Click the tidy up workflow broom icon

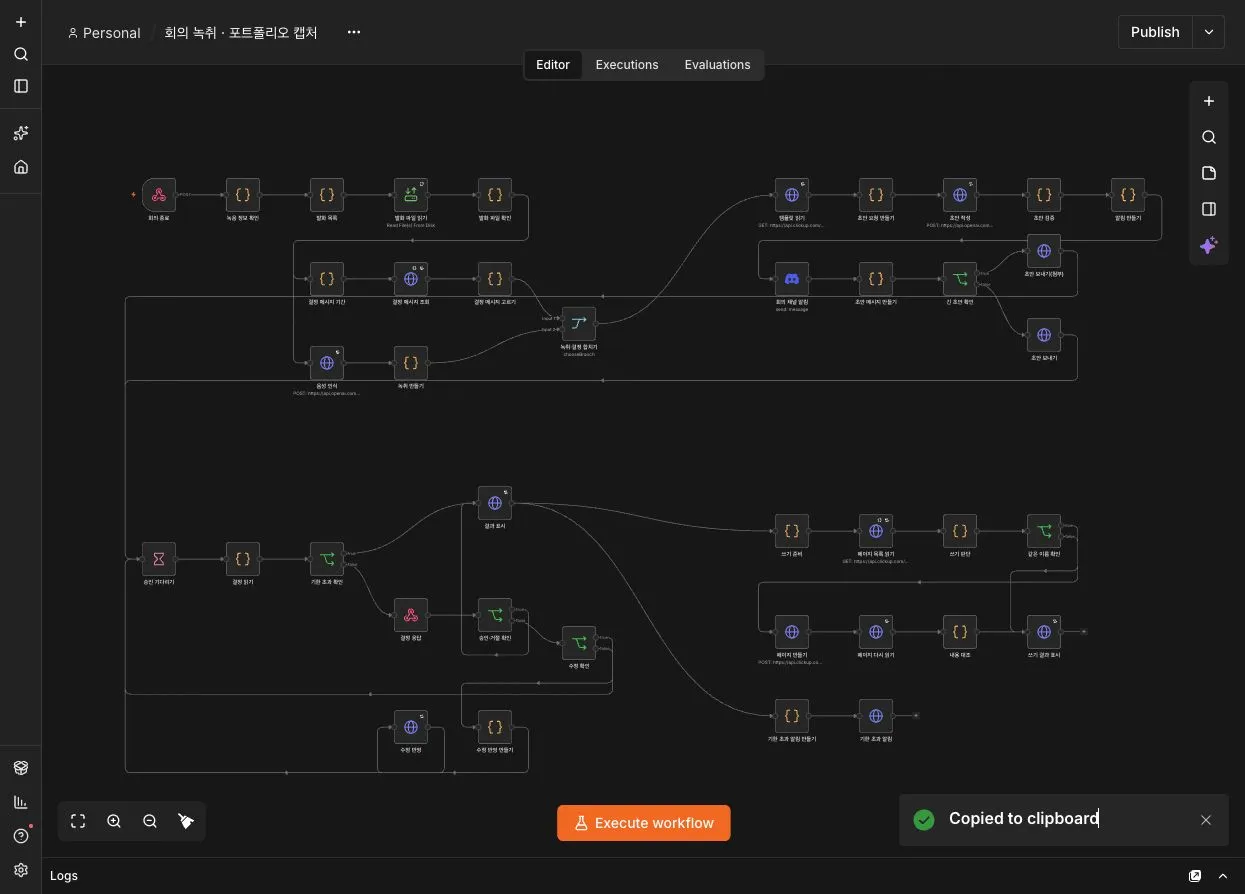click(x=186, y=821)
